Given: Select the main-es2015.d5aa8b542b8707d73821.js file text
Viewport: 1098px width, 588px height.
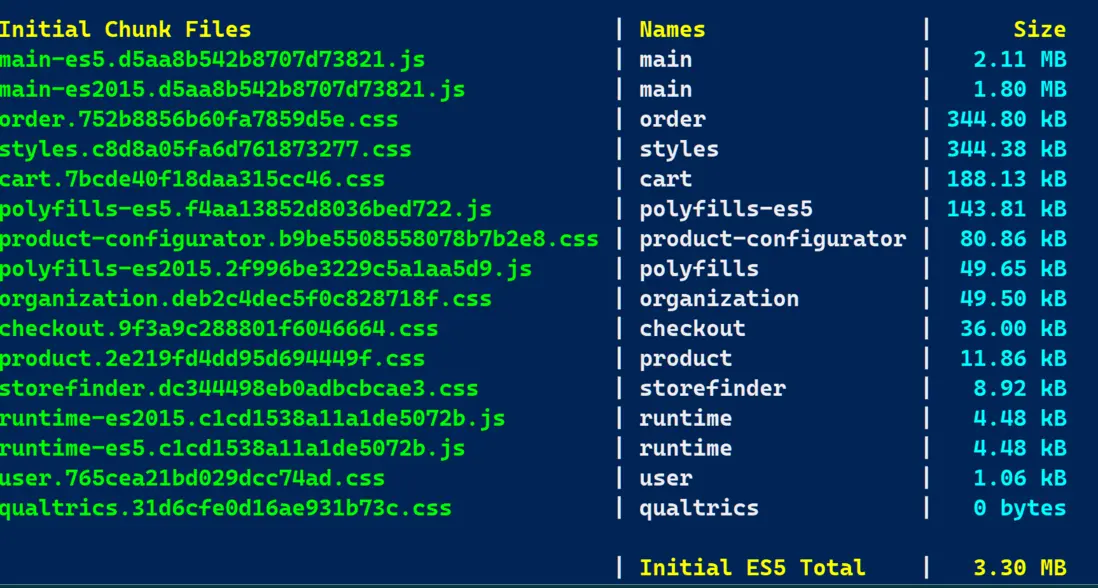Looking at the screenshot, I should [x=232, y=90].
